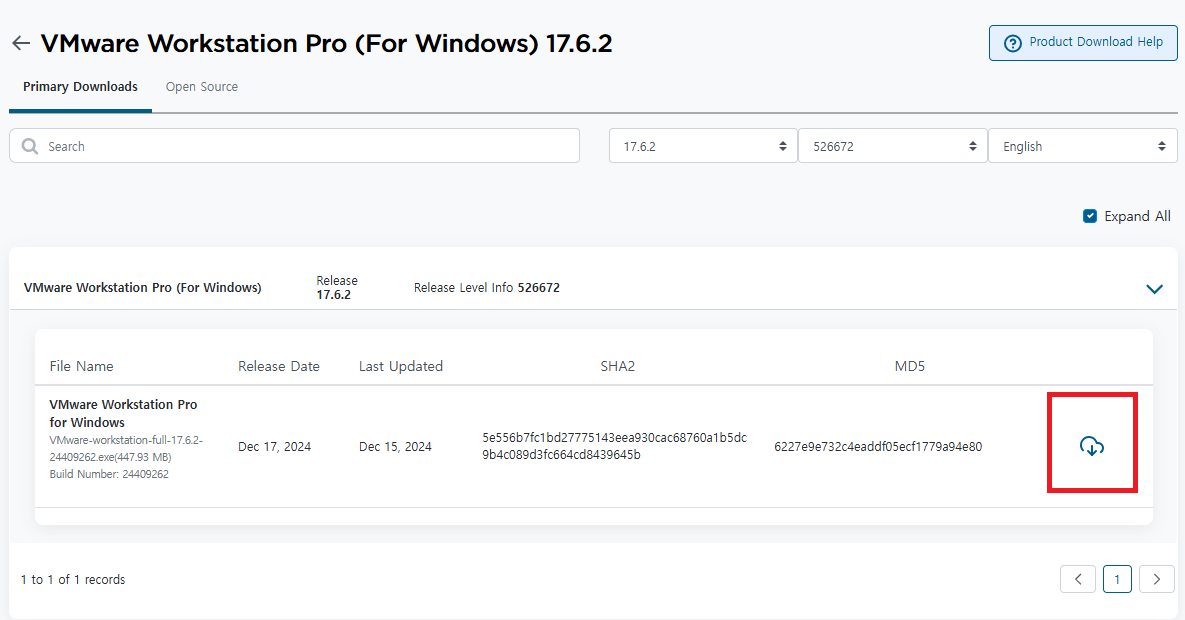
Task: Click the magnifier icon in the search box
Action: tap(29, 146)
